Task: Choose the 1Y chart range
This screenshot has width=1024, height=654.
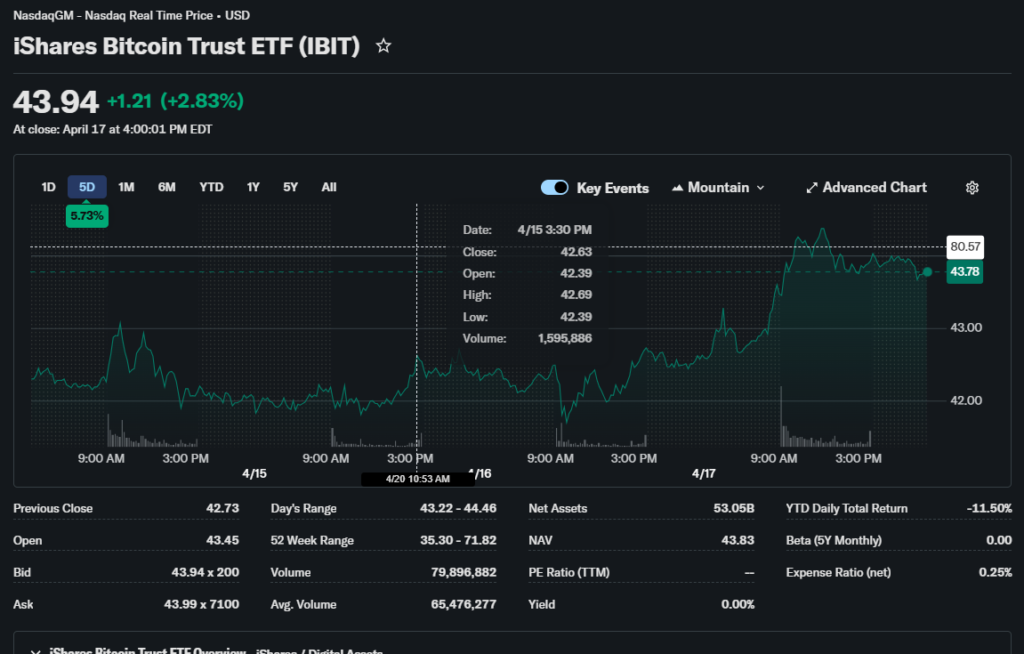Action: (253, 187)
